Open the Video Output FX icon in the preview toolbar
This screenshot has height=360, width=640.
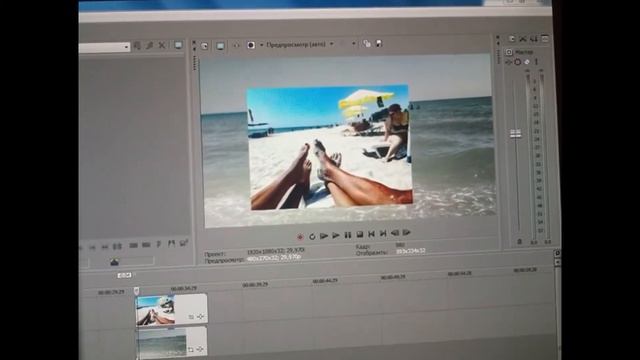click(x=236, y=45)
